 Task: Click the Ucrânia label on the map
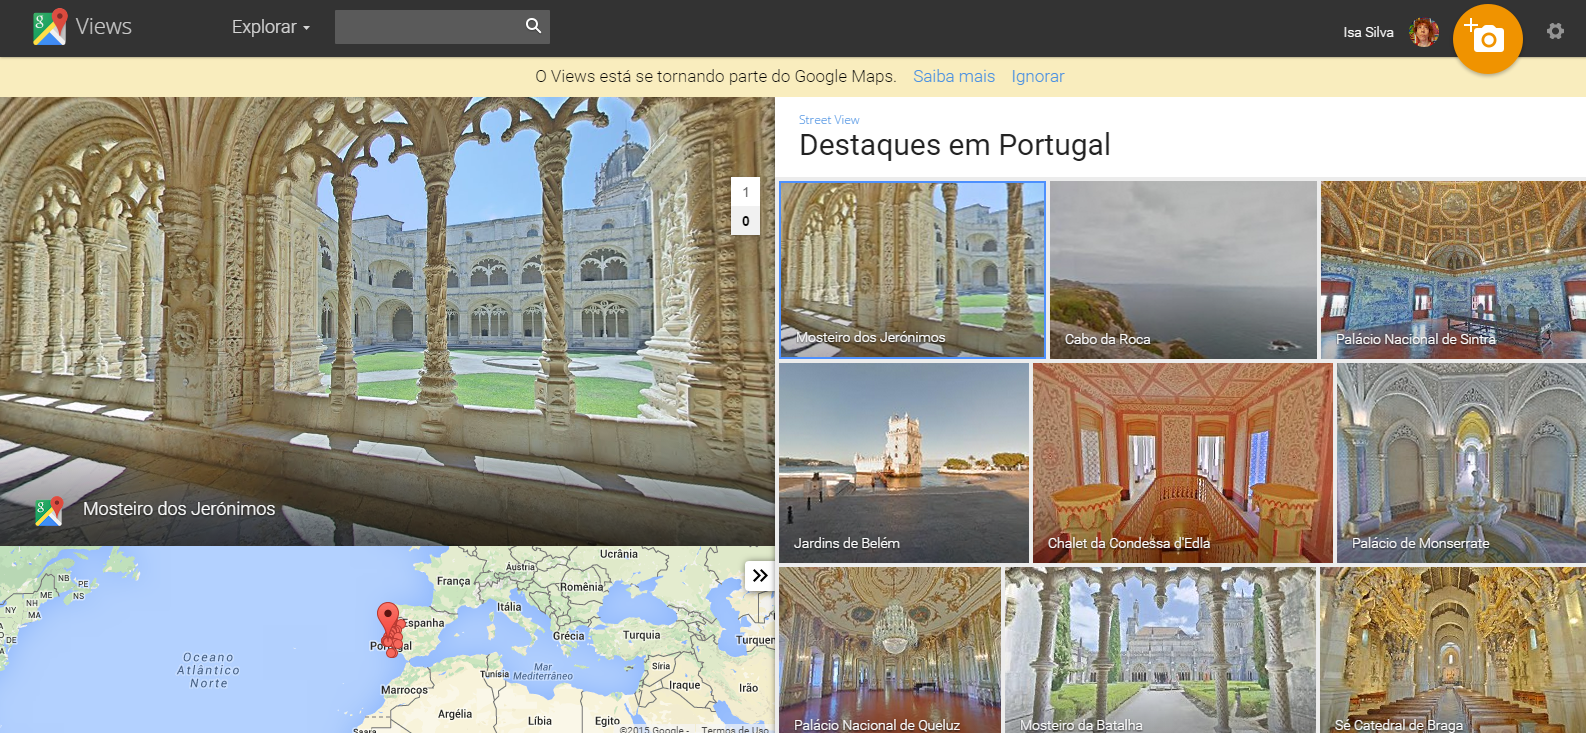(619, 554)
